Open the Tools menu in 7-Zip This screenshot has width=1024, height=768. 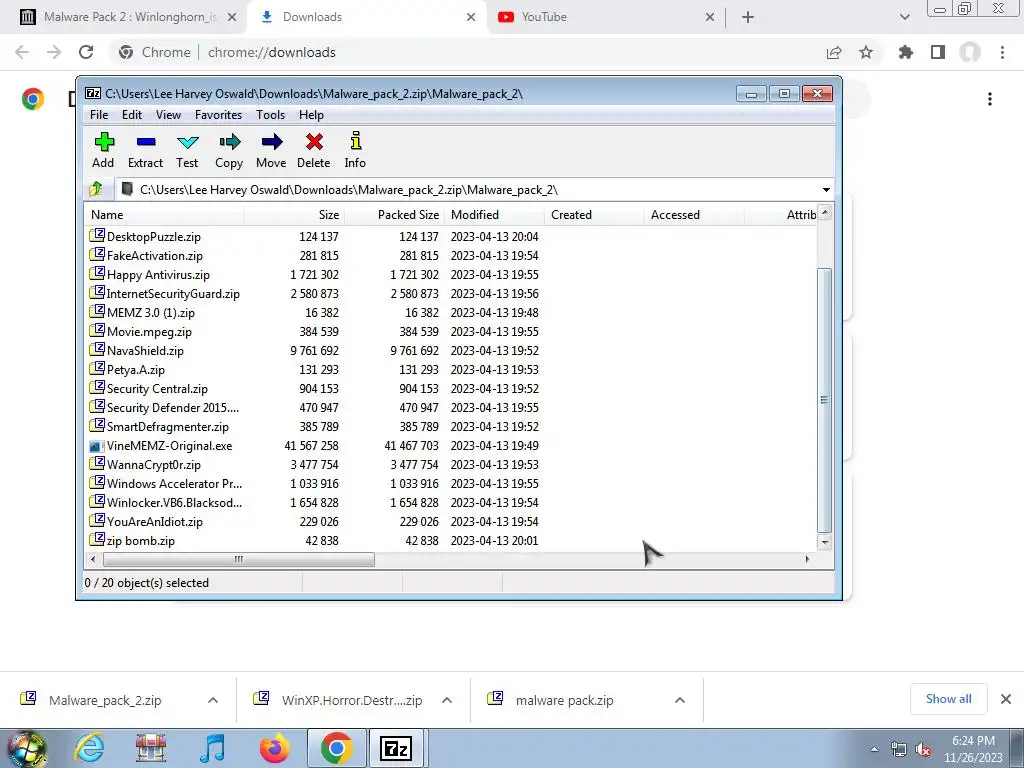270,115
